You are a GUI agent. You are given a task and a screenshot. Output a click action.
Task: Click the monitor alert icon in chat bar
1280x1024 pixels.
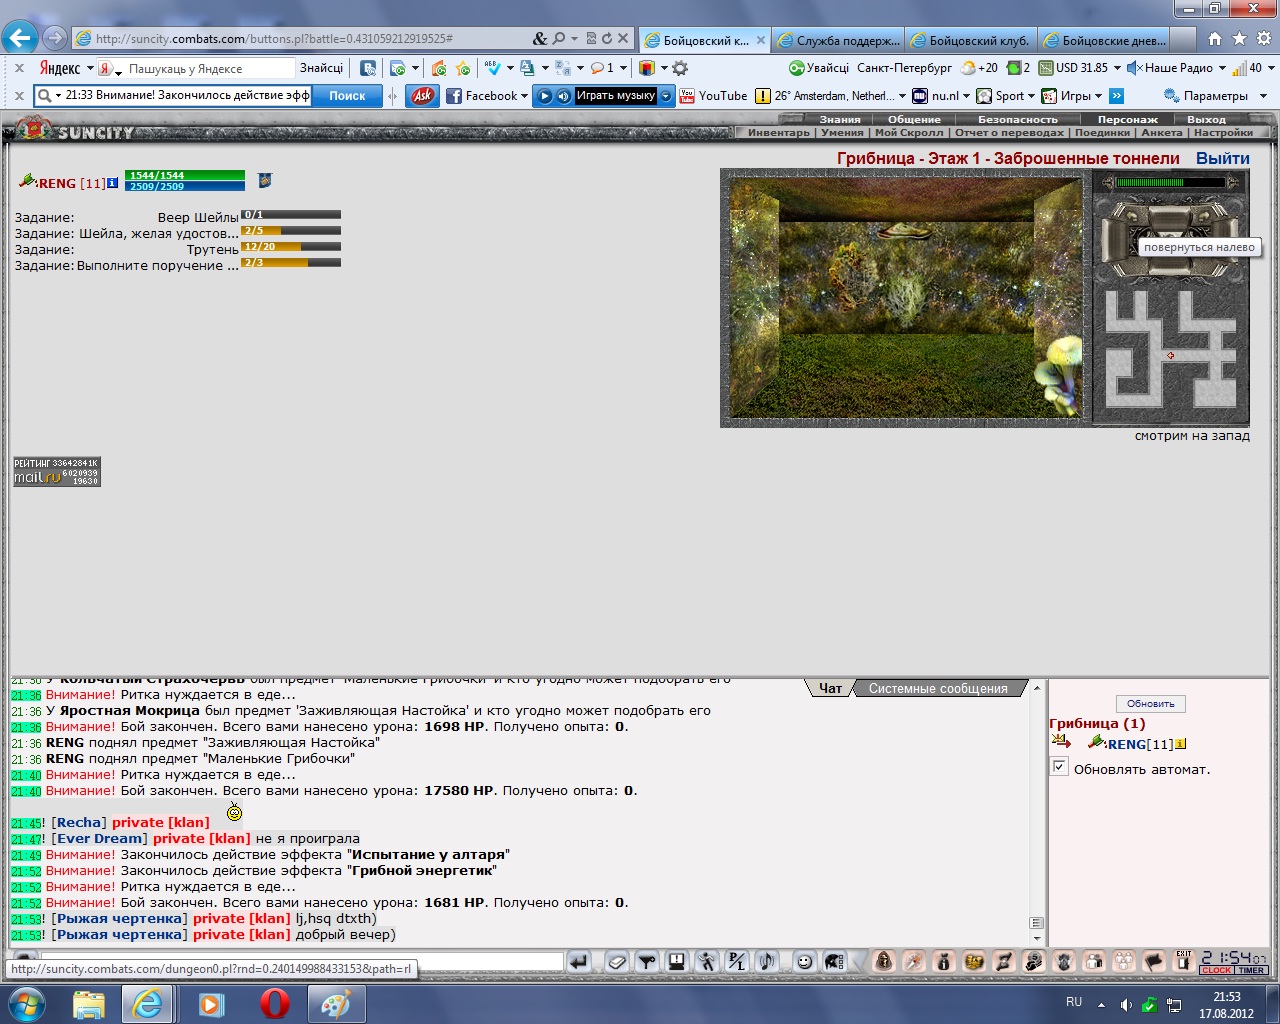click(677, 962)
